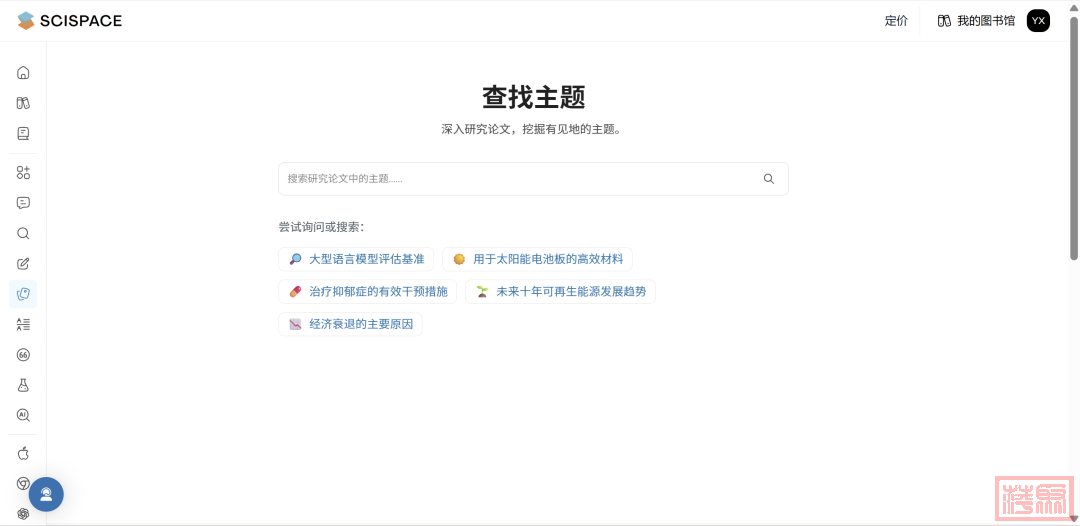Click the SCISPACE logo
This screenshot has height=526, width=1080.
pos(70,21)
